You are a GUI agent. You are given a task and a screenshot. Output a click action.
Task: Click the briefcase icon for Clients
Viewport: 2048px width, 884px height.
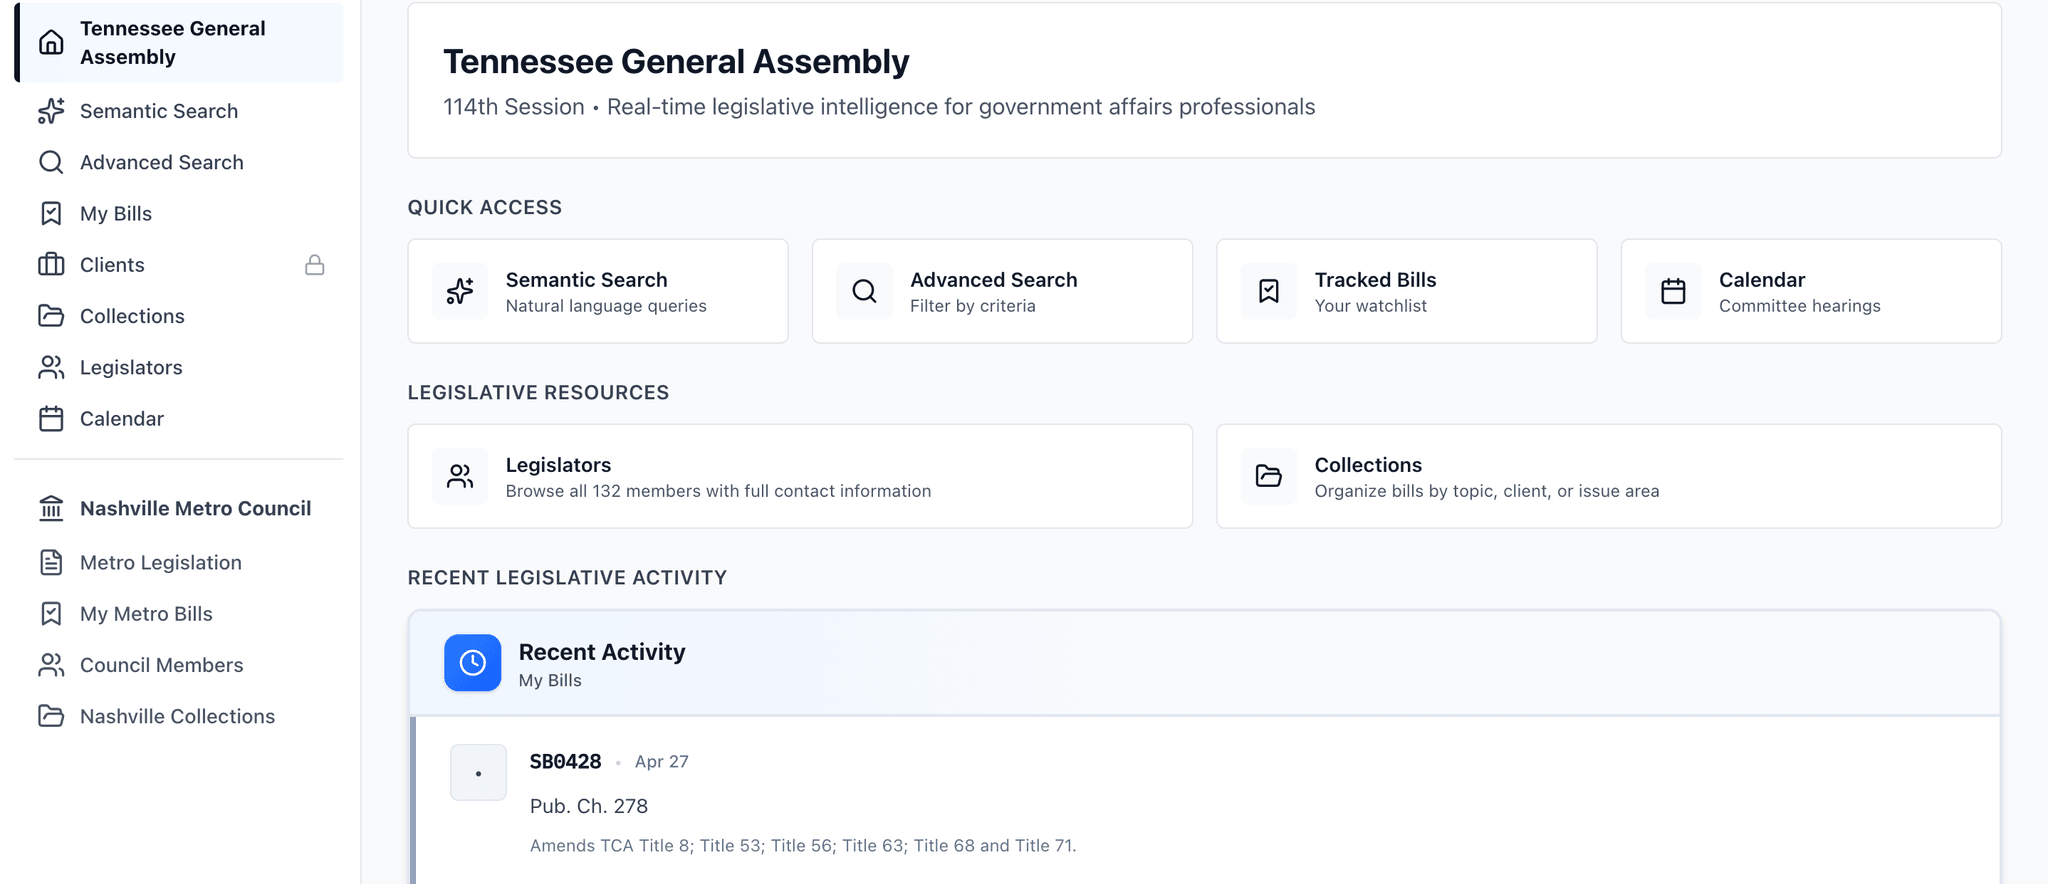pyautogui.click(x=51, y=264)
